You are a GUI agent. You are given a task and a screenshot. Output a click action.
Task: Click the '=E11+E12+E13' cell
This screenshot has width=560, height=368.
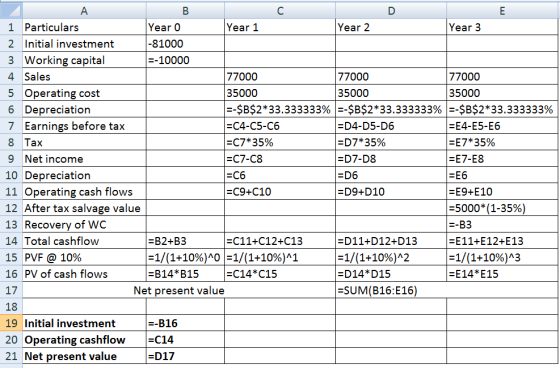pos(502,241)
